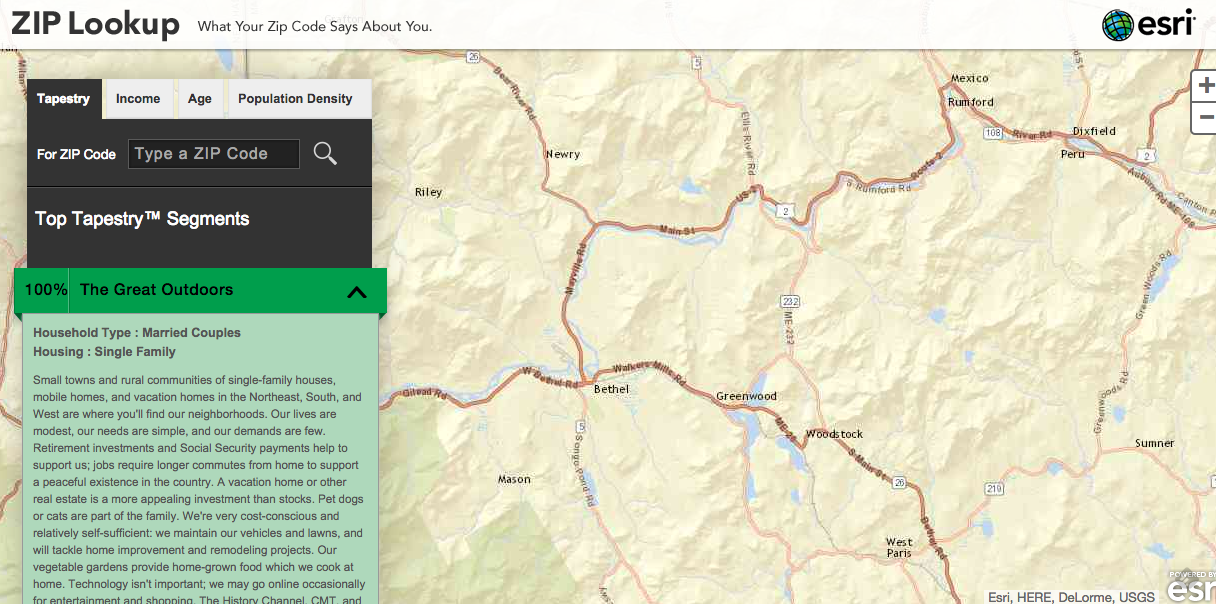
Task: Click the ZIP Lookup title
Action: [94, 24]
